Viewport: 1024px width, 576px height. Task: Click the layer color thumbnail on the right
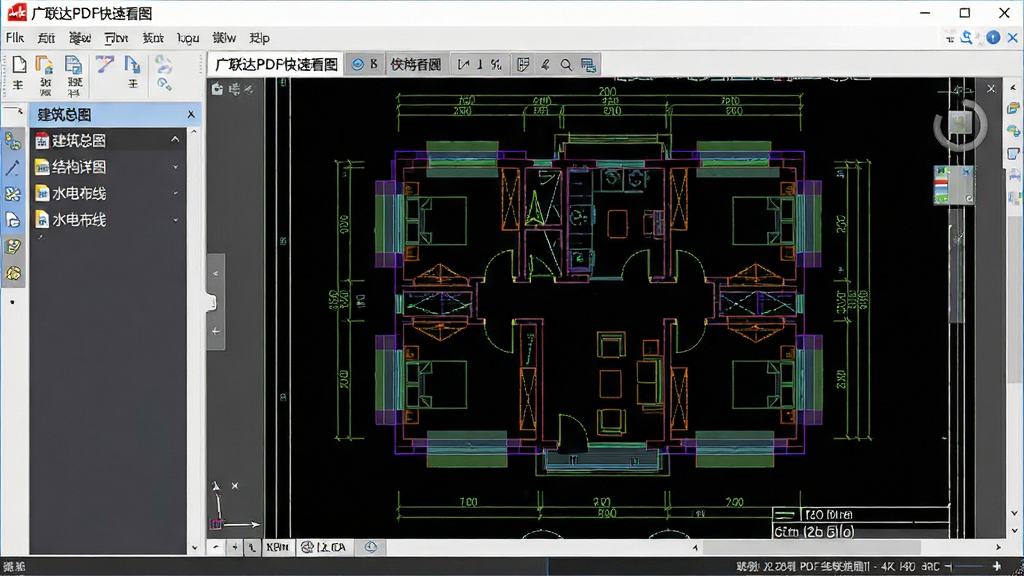pos(953,185)
